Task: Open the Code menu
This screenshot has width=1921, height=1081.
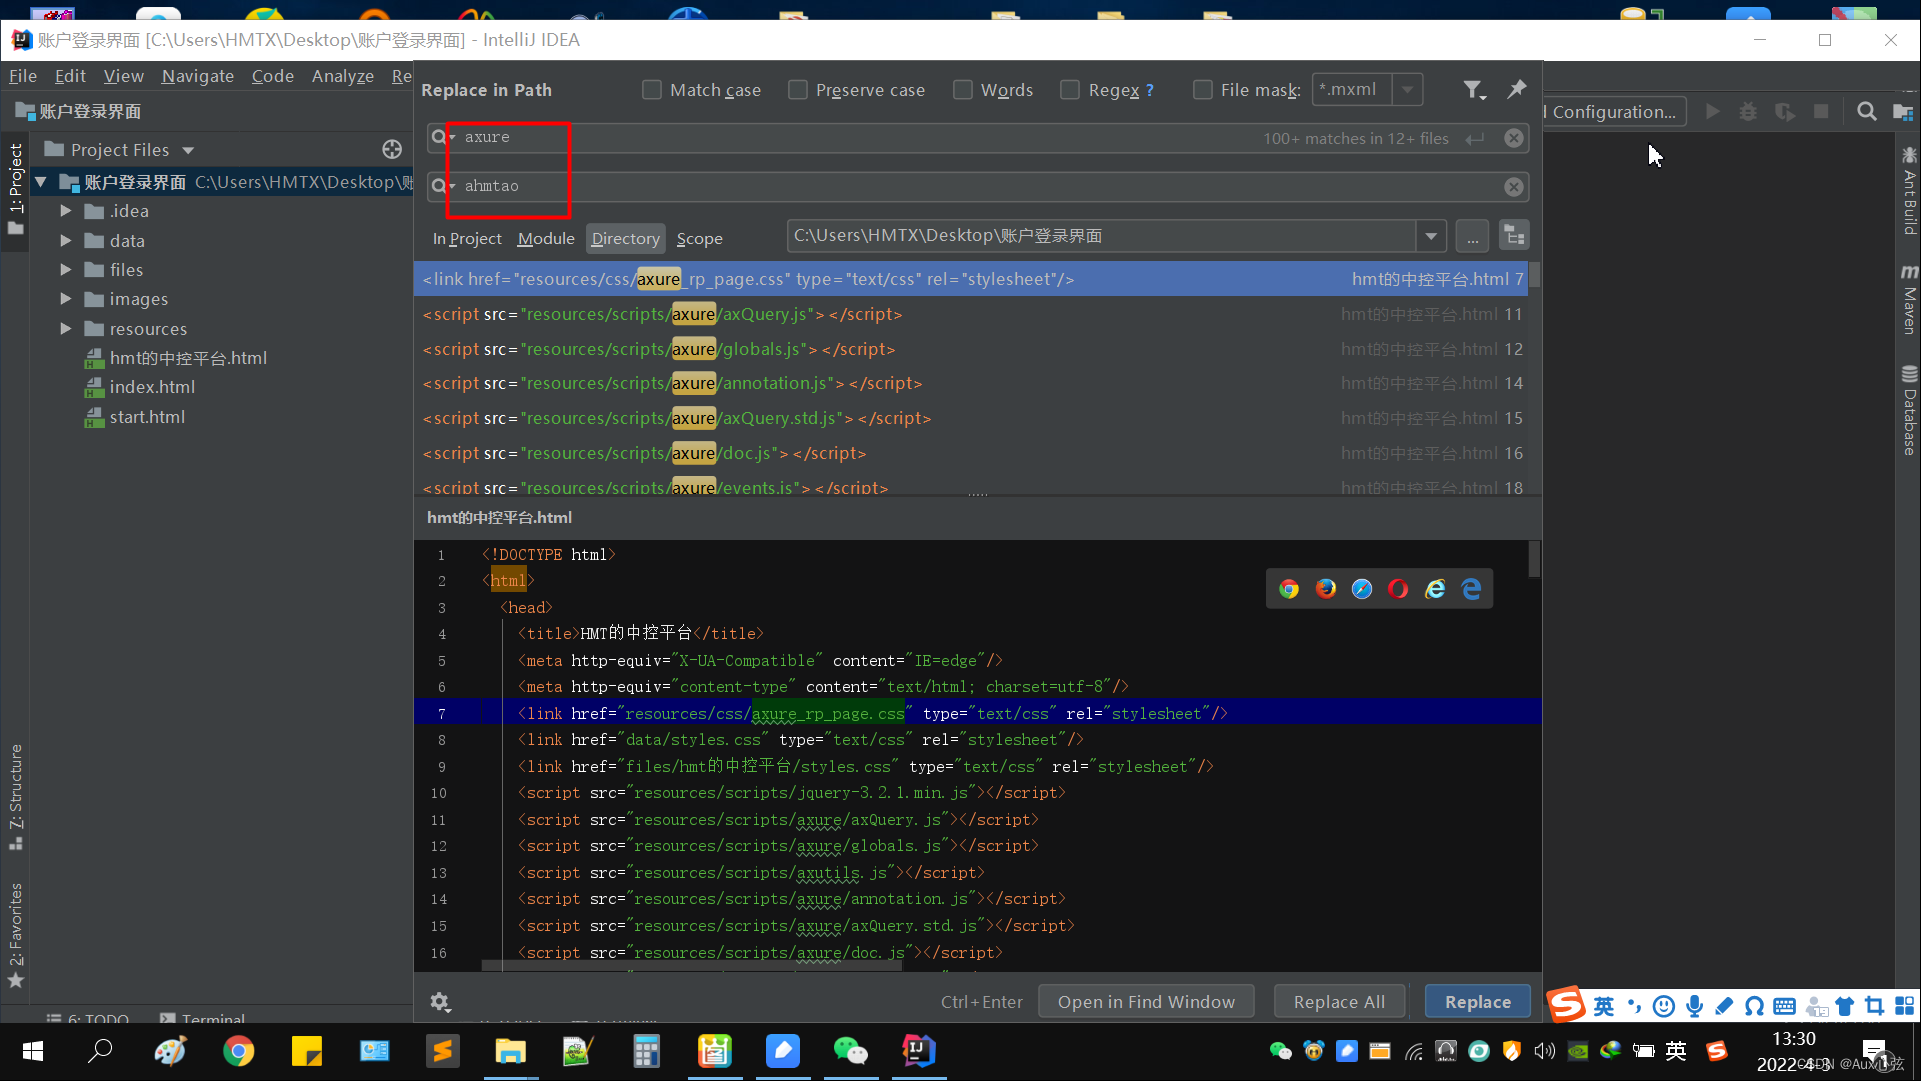Action: 273,76
